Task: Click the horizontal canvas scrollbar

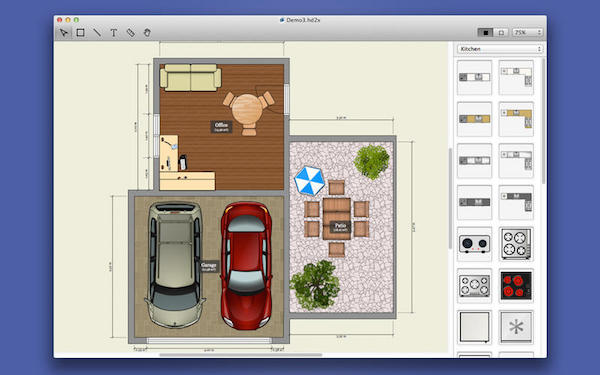Action: point(241,355)
